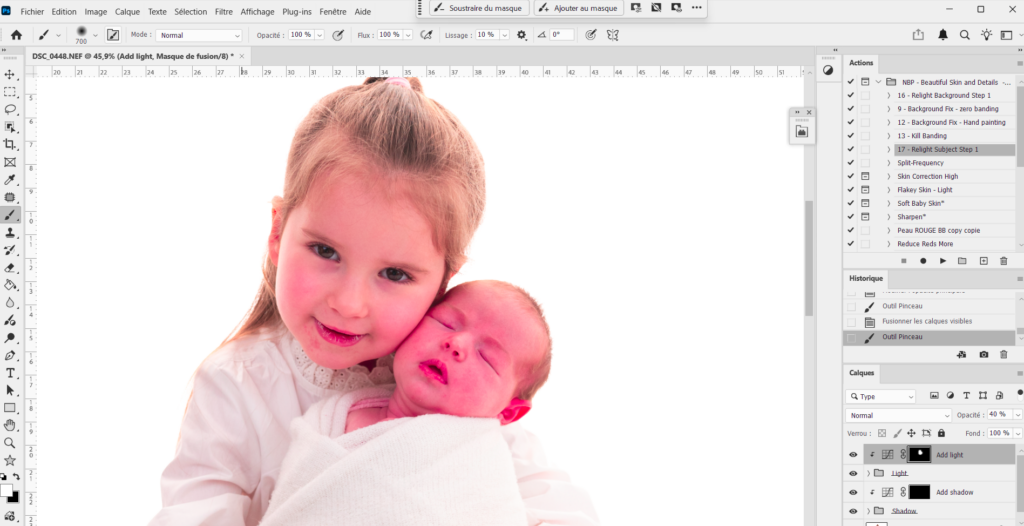Choose the Hand tool

[x=10, y=425]
